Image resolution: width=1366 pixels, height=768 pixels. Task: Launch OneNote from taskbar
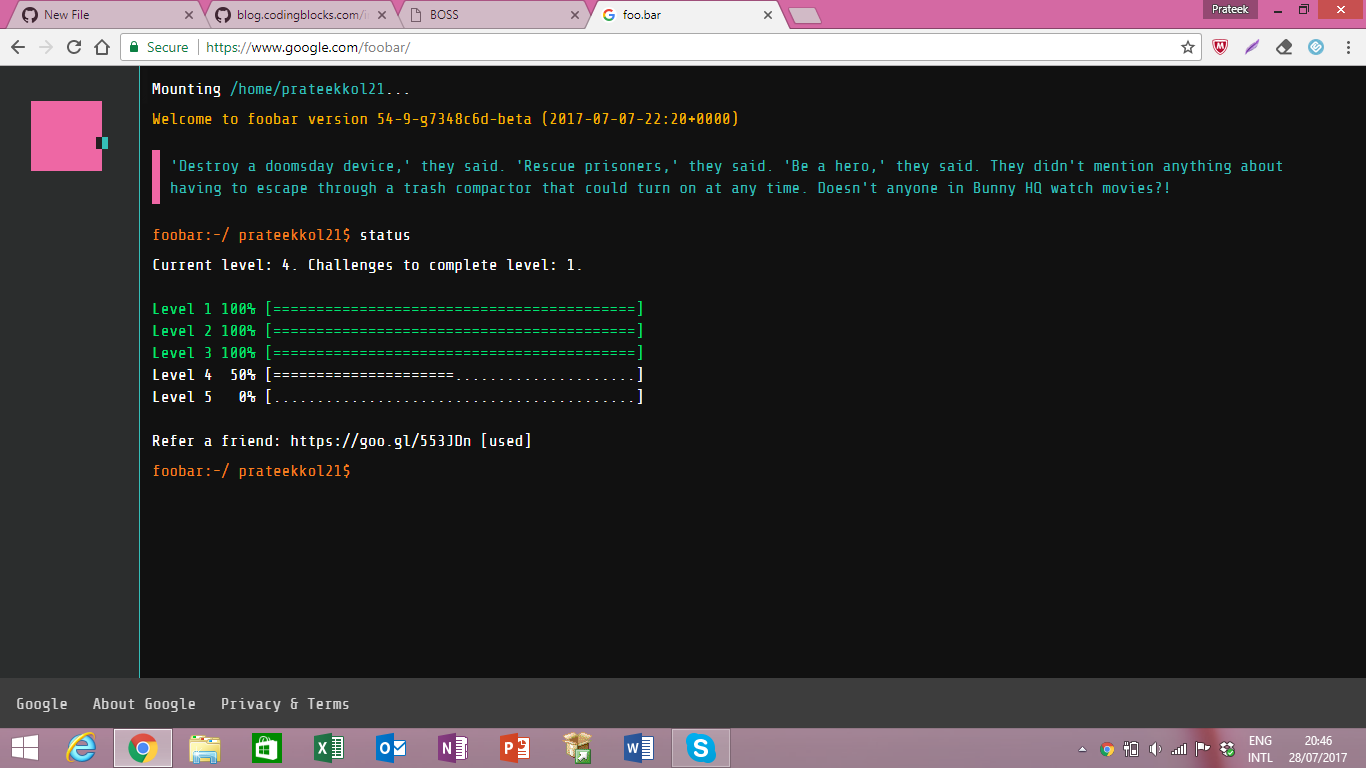pos(453,748)
